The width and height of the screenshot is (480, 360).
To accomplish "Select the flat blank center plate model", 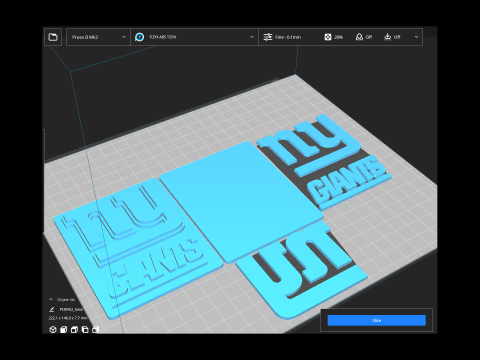I will (x=242, y=202).
